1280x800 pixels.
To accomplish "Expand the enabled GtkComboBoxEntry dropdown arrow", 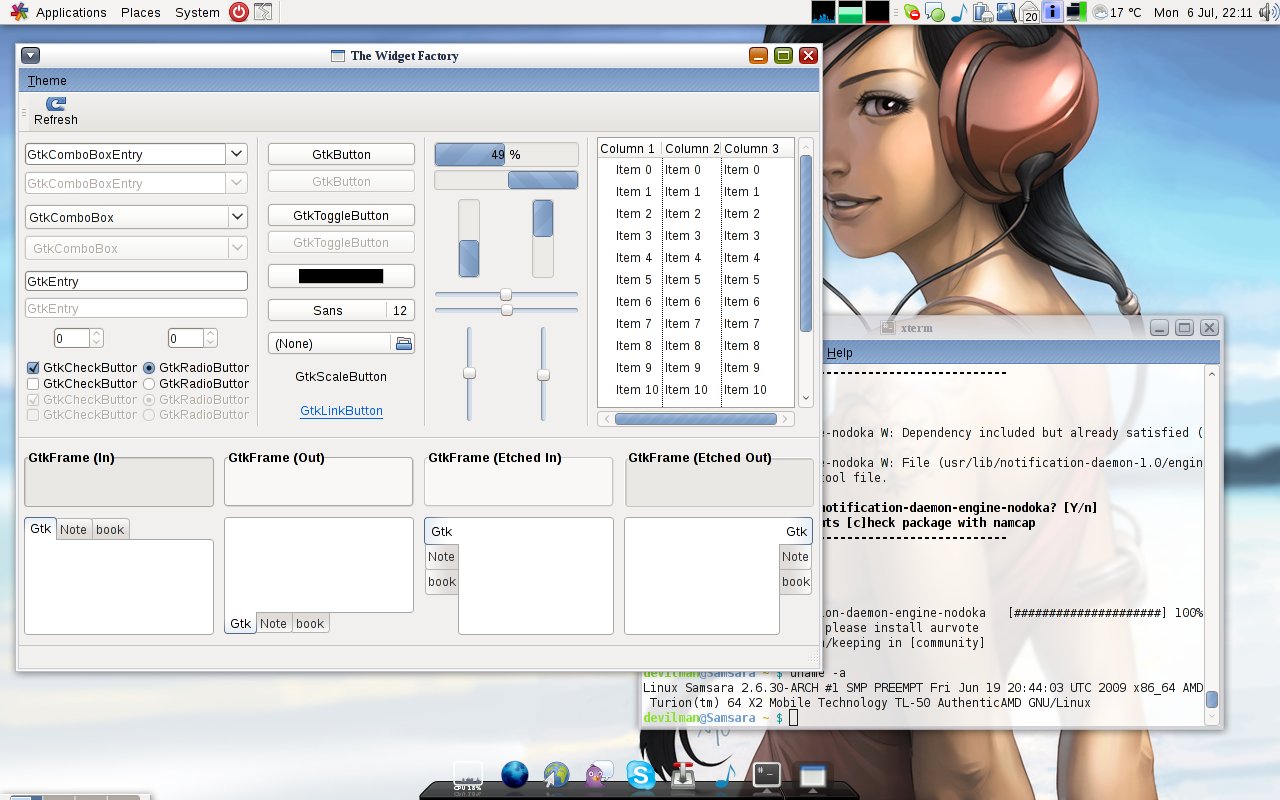I will click(237, 154).
